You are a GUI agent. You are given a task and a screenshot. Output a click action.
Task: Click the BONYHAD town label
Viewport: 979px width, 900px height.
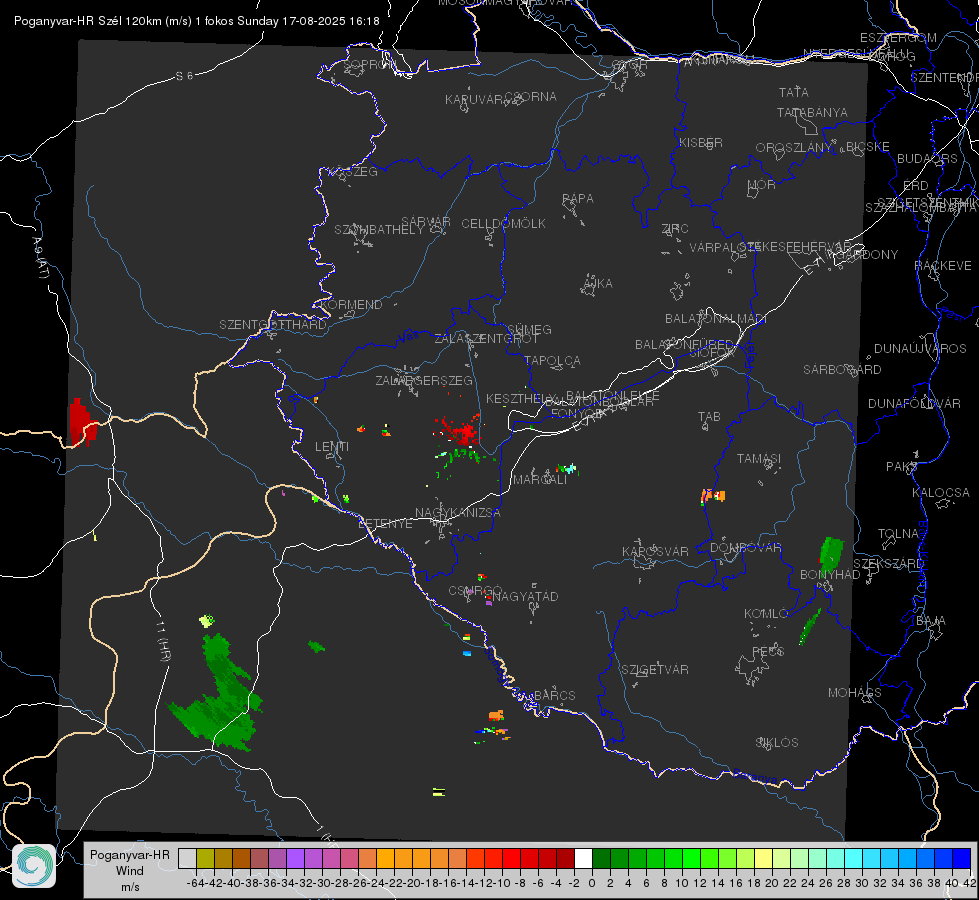click(830, 575)
